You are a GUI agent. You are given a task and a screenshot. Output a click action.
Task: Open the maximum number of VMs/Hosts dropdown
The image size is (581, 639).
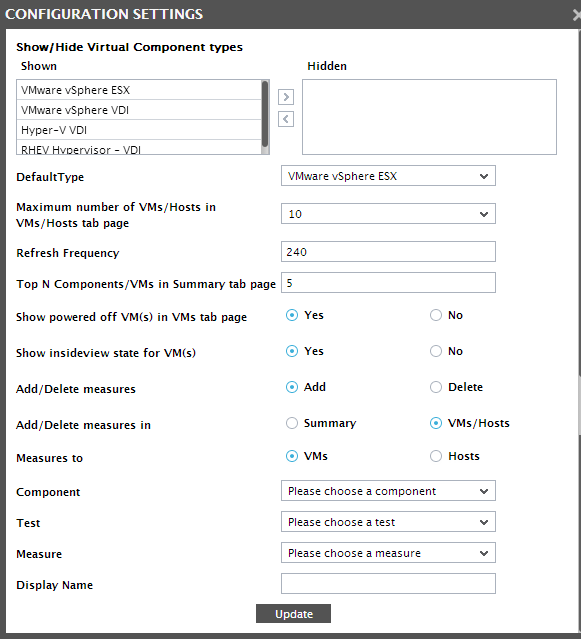[388, 214]
